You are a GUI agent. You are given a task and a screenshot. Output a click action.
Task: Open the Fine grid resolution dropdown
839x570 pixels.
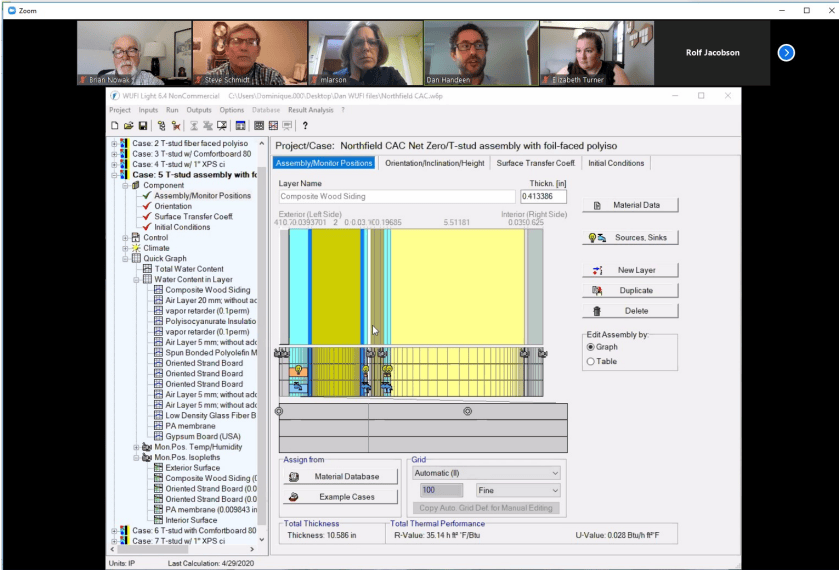point(555,490)
